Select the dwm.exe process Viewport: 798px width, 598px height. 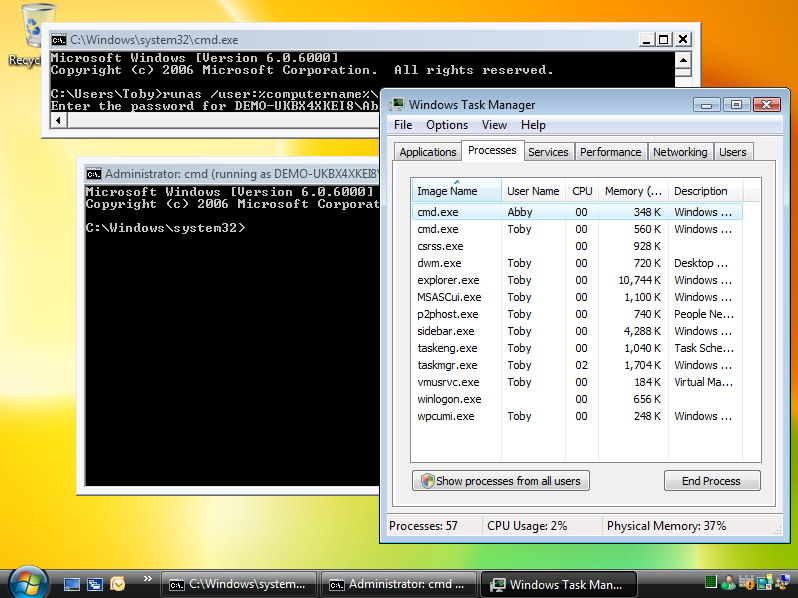click(x=577, y=263)
